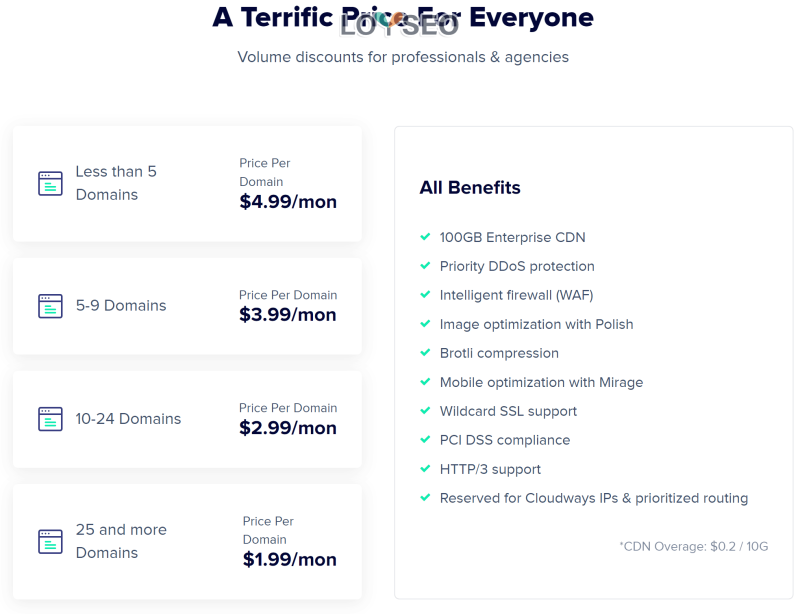800x614 pixels.
Task: Click the browser window icon beside Less than 5 Domains
Action: pos(50,183)
